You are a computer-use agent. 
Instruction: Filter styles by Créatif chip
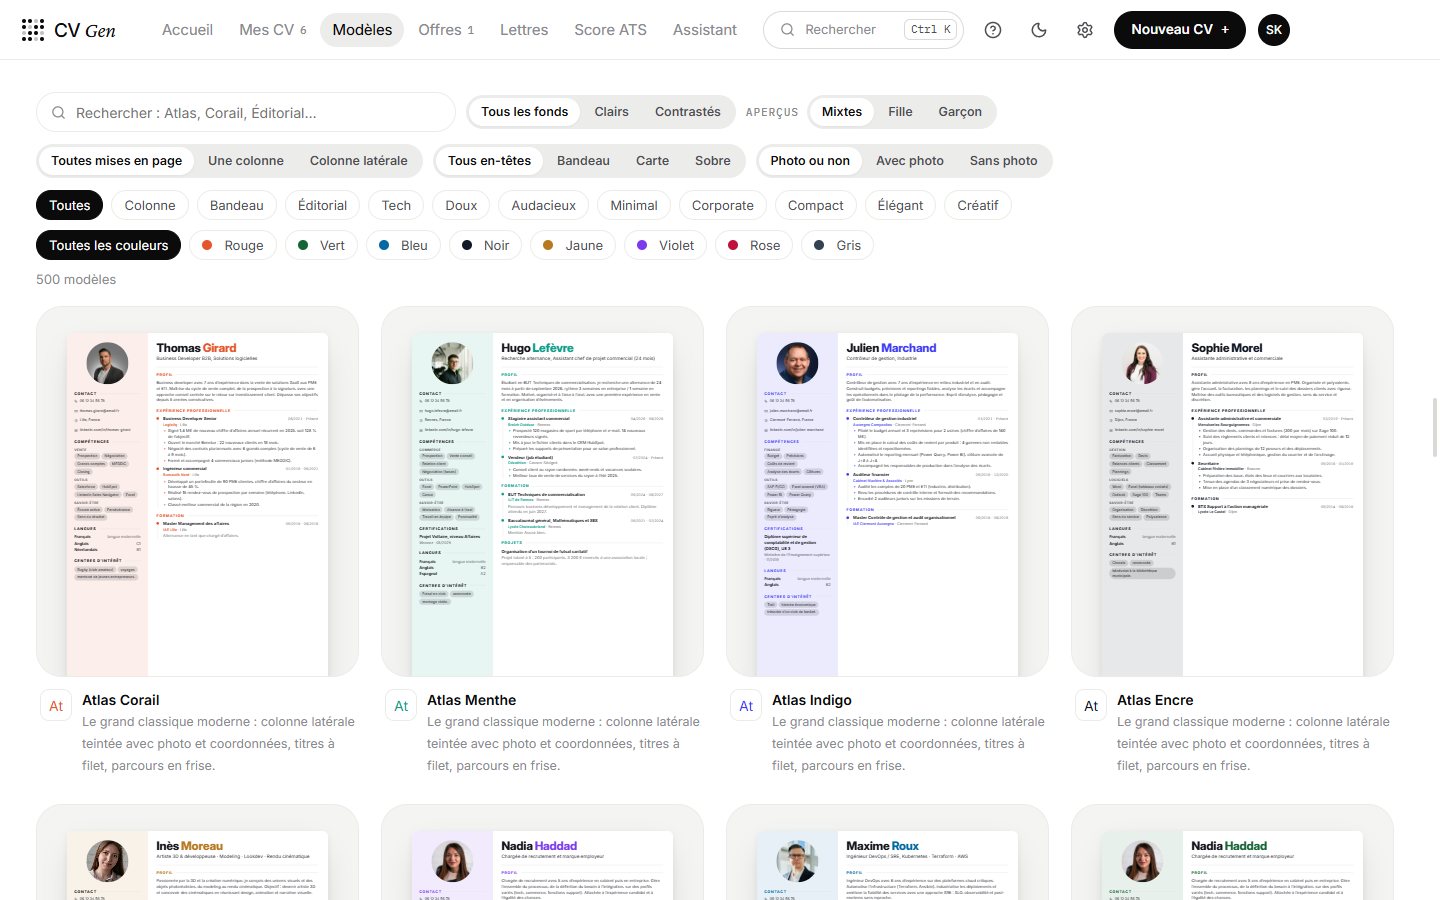(x=978, y=206)
